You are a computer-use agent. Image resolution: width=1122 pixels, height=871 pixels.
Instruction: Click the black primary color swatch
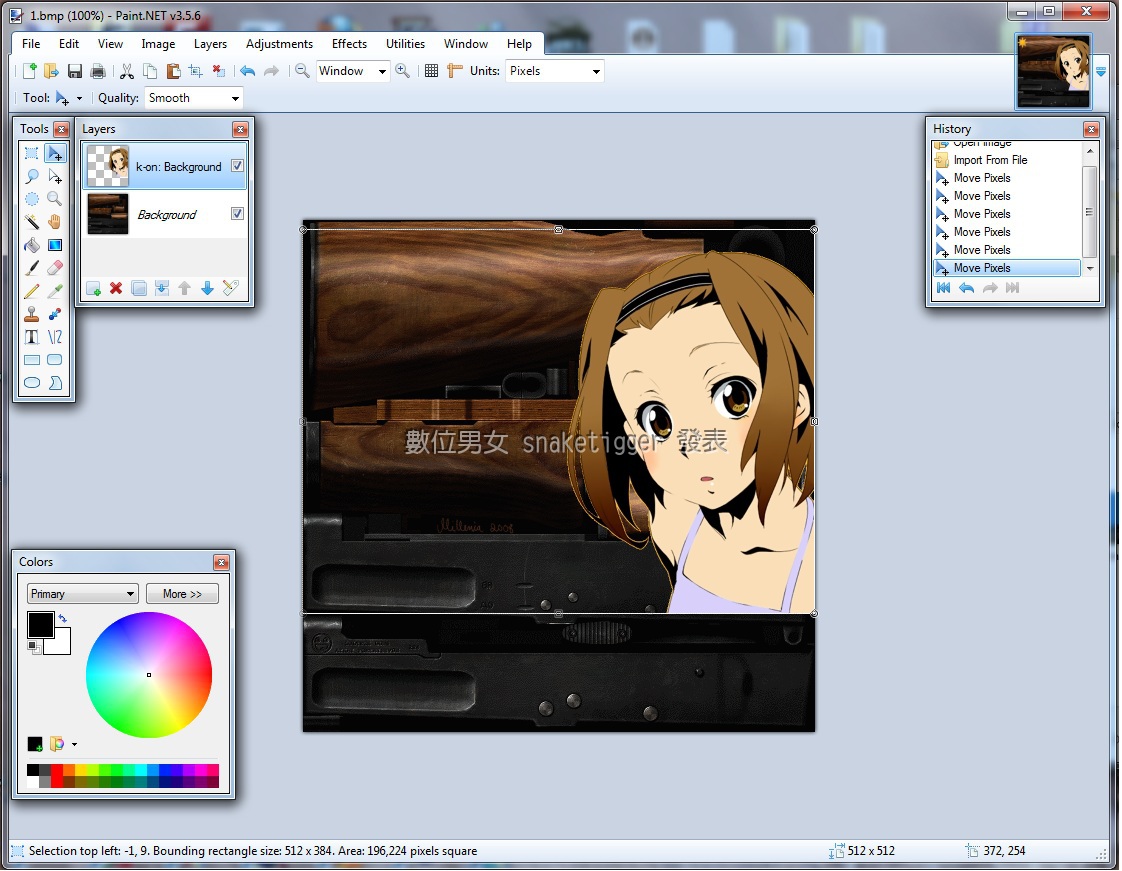click(41, 625)
